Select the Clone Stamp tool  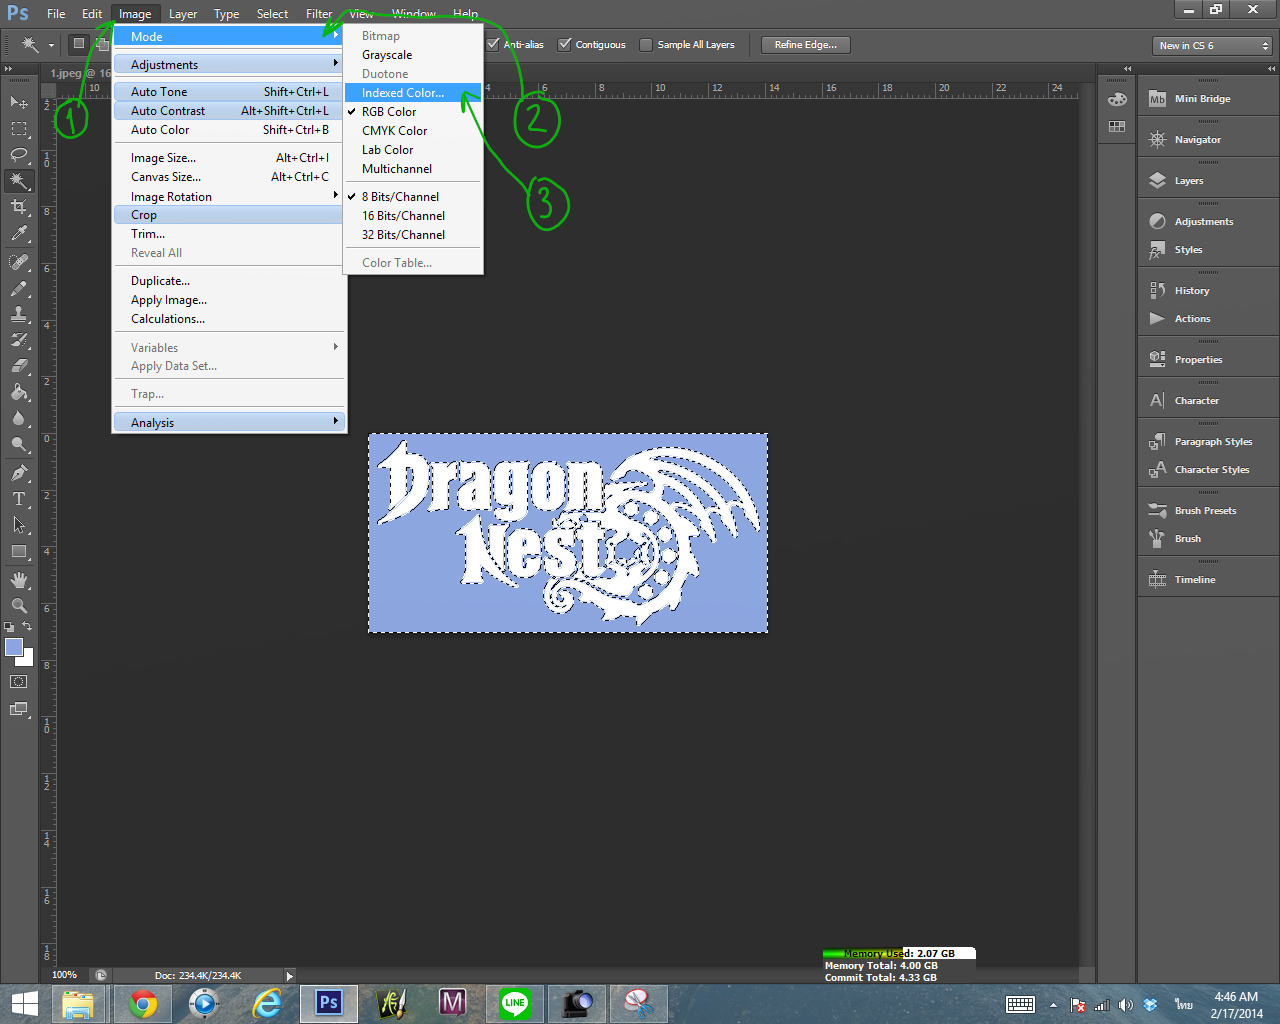click(19, 314)
